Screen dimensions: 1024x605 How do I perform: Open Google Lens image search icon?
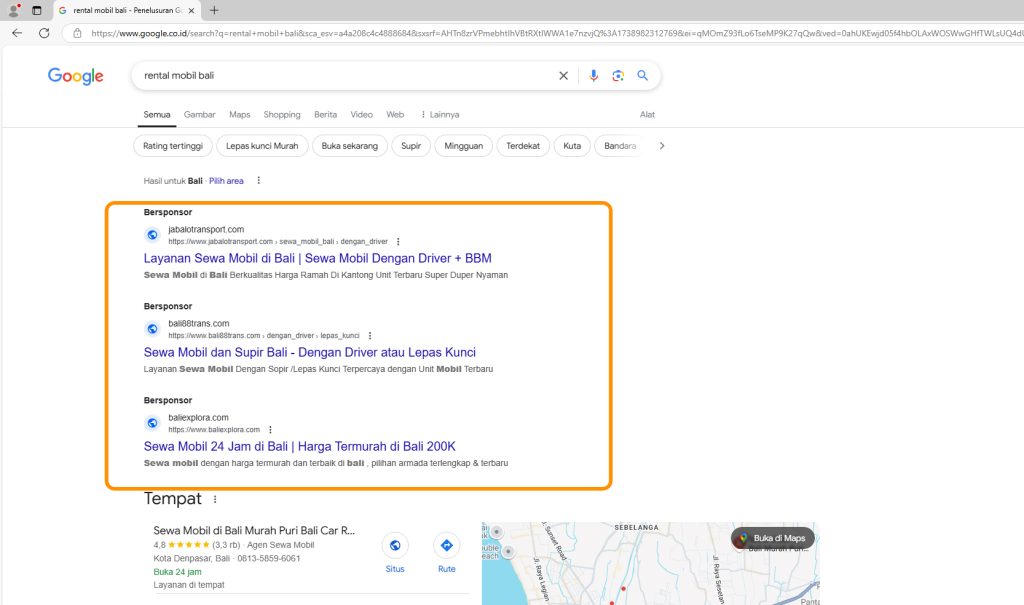(x=618, y=76)
